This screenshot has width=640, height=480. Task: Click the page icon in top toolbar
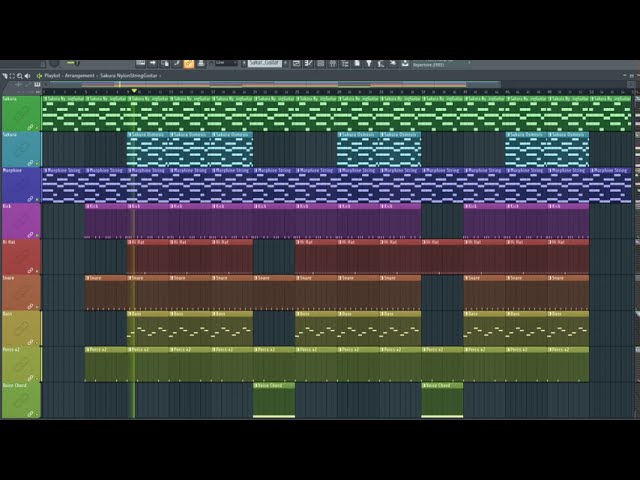click(357, 63)
